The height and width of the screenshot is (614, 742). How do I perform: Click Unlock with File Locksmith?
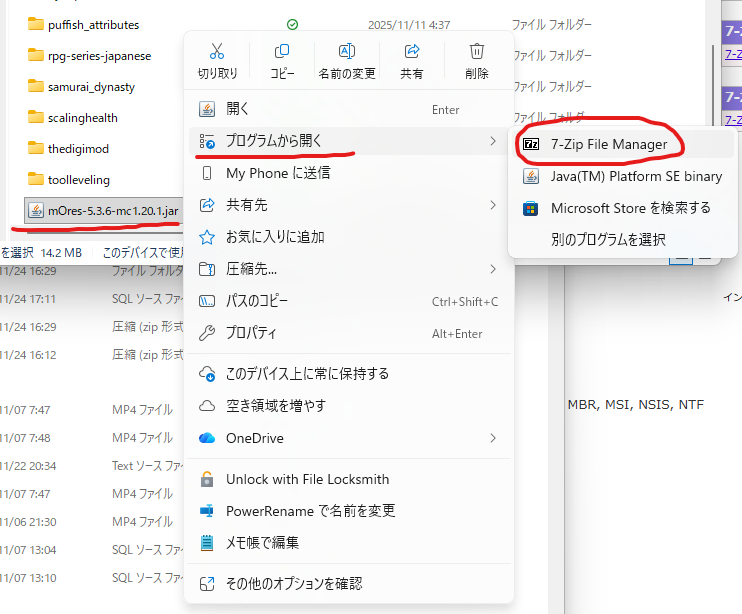click(x=307, y=479)
